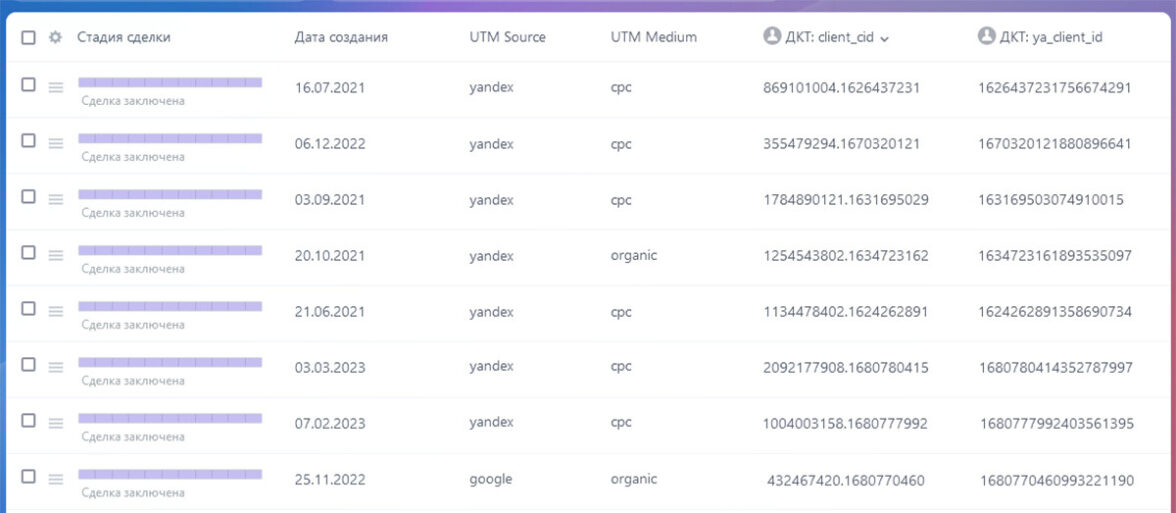Expand the ДКТ: client_cid sort arrow
This screenshot has width=1176, height=513.
coord(885,38)
